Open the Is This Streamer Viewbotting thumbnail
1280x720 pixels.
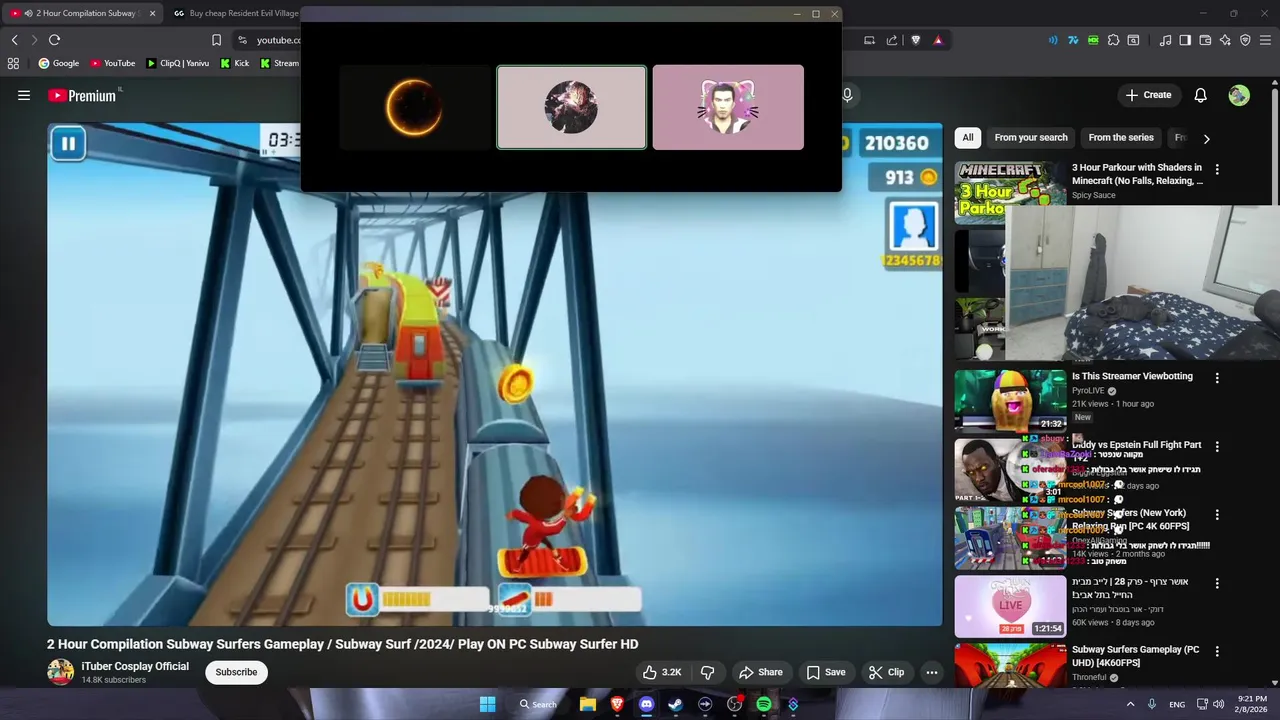1010,401
